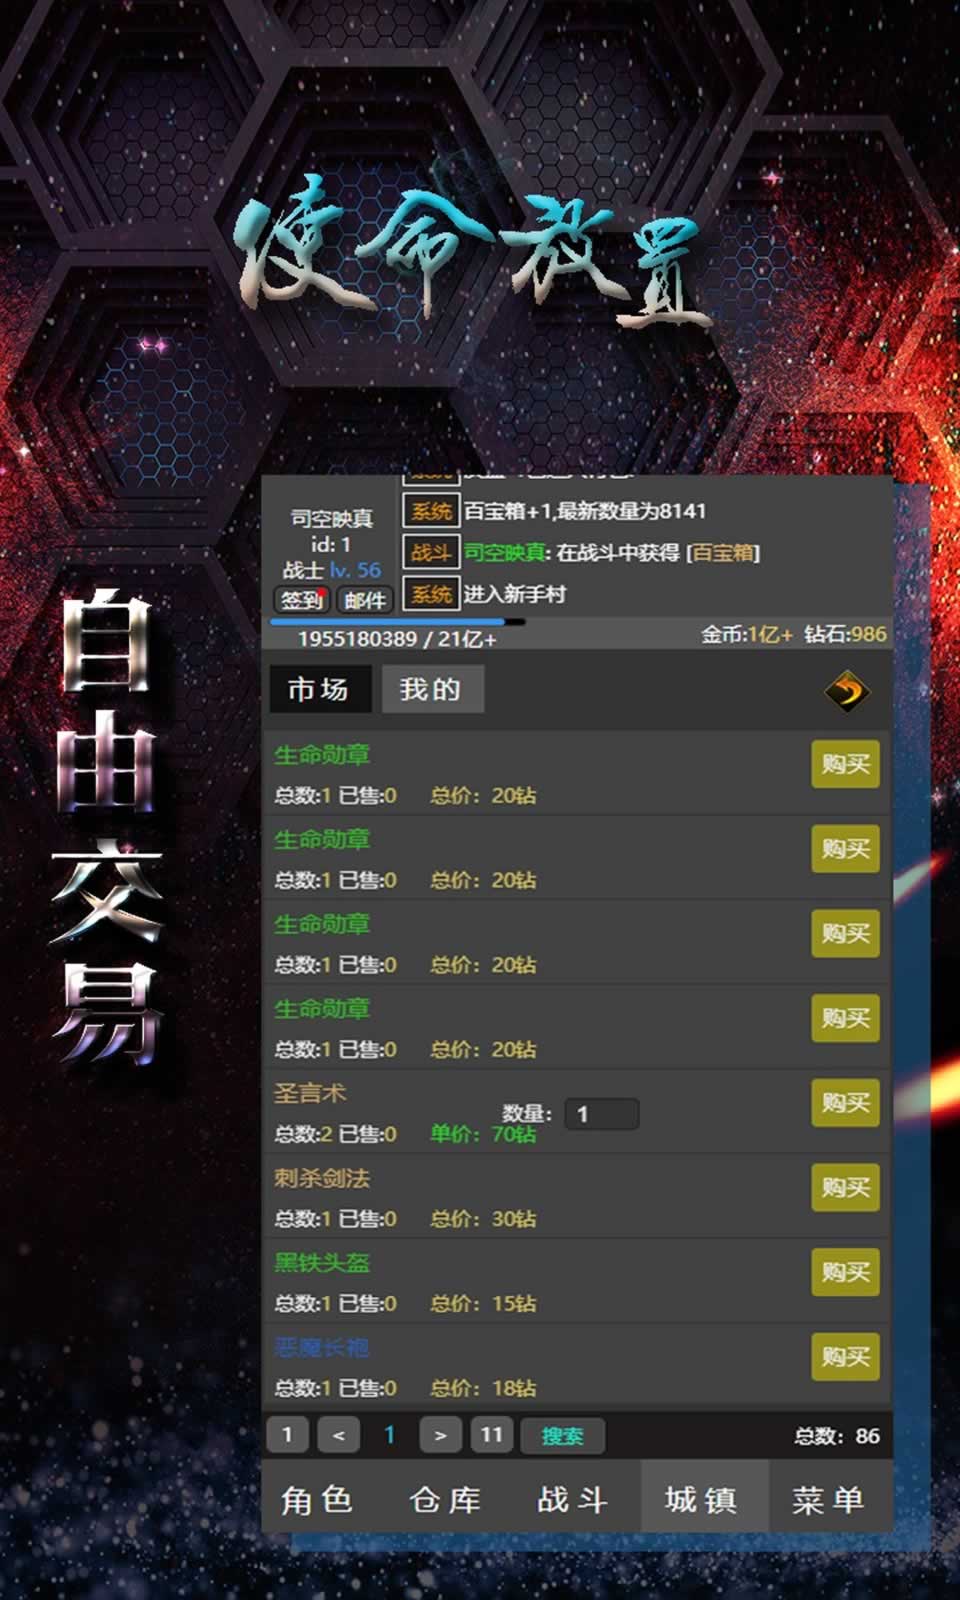
Task: Buy the second 生命勋章 listing
Action: [845, 849]
